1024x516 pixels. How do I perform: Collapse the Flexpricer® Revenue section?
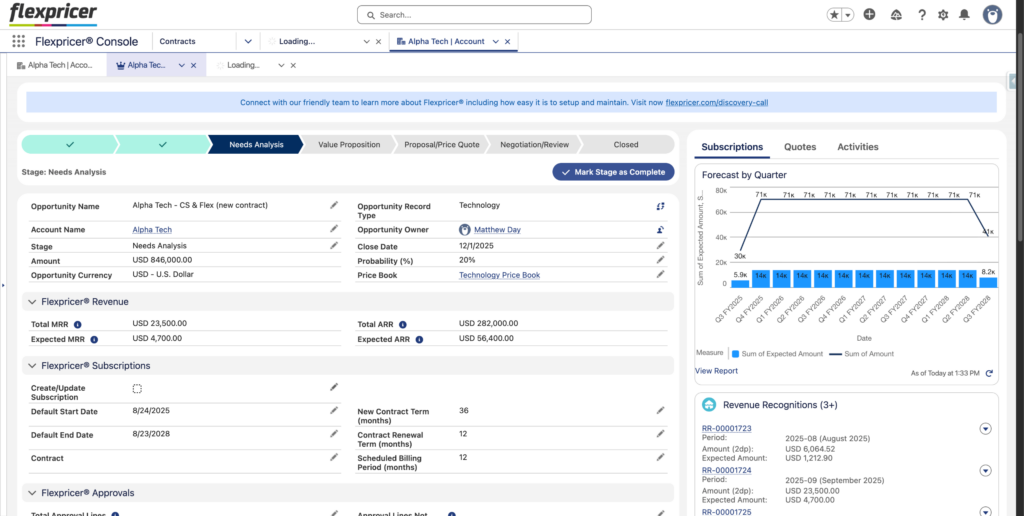(x=32, y=301)
